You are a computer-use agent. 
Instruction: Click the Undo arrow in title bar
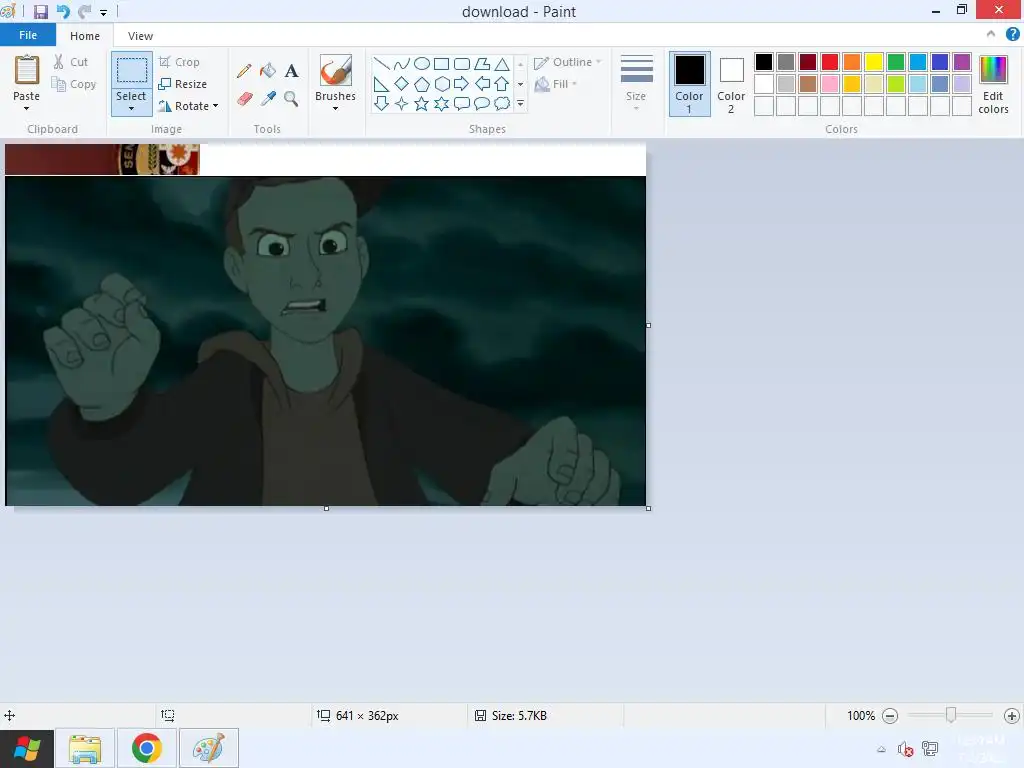pos(63,12)
